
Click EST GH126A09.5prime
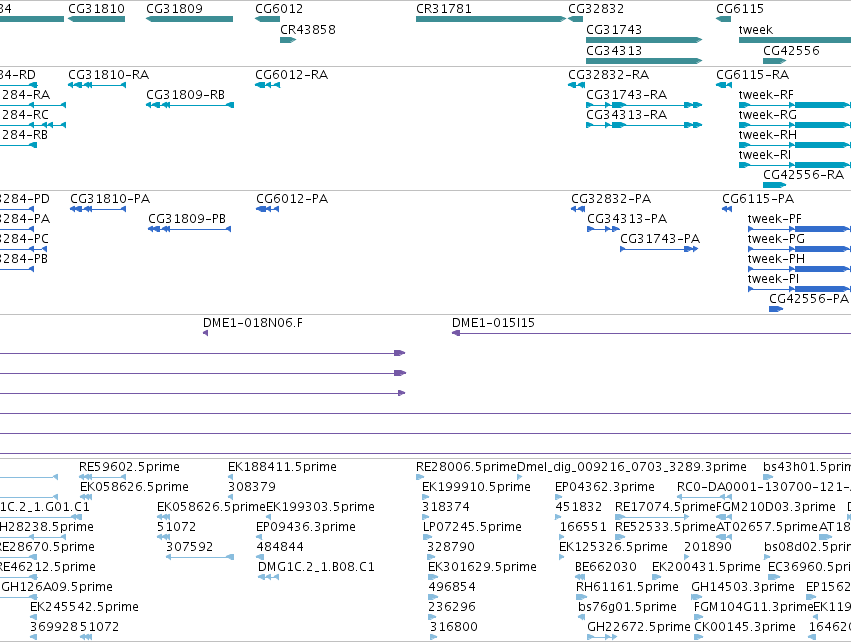pos(57,587)
